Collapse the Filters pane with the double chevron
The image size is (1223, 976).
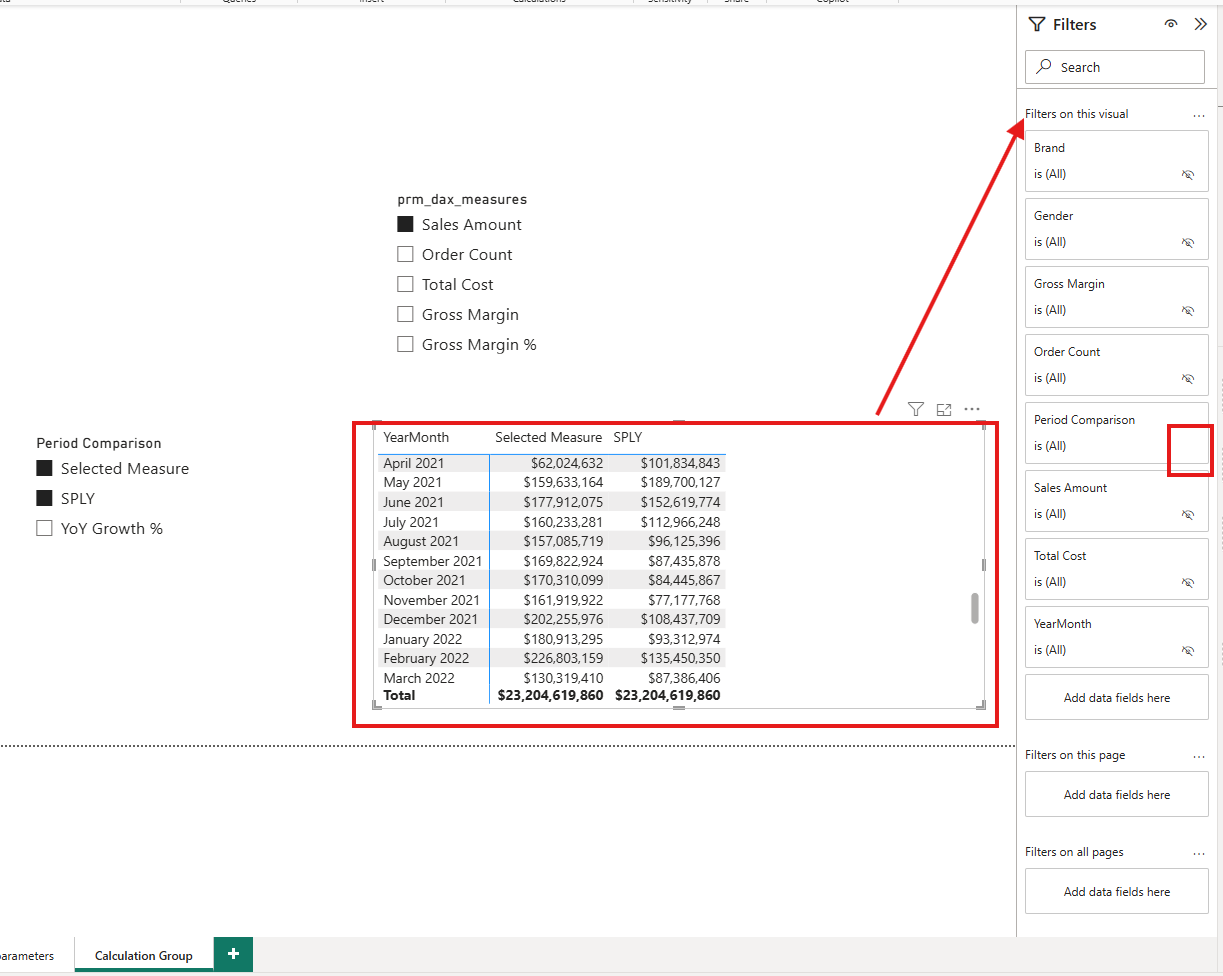coord(1201,25)
